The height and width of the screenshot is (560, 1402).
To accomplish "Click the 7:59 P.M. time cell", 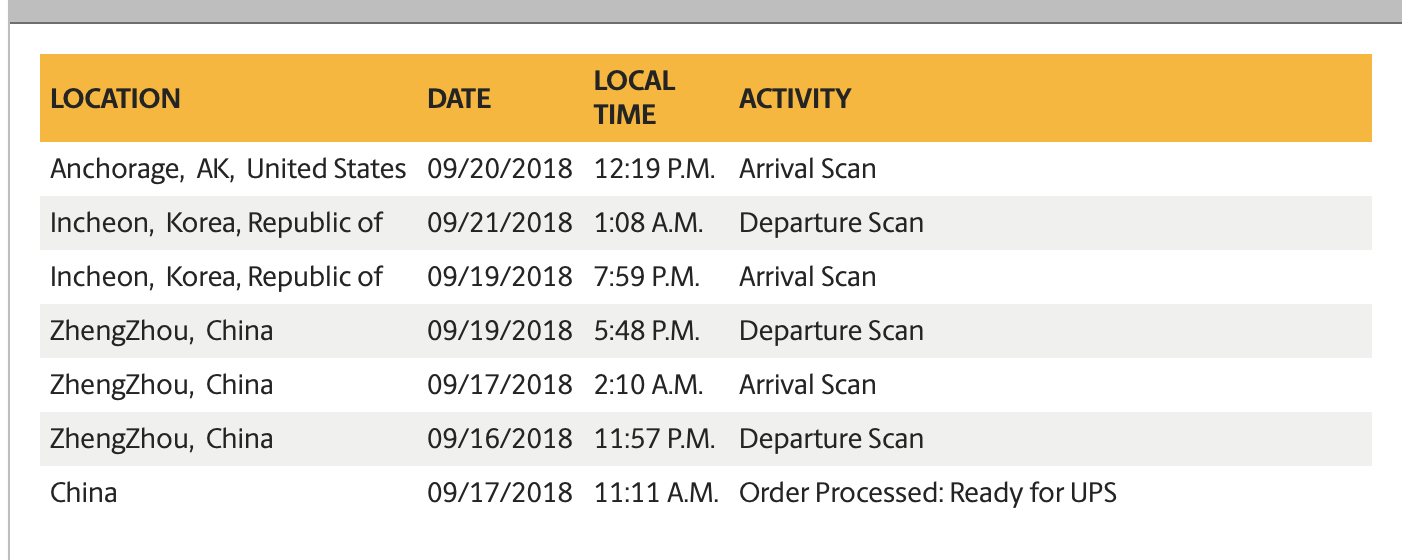I will pos(646,277).
